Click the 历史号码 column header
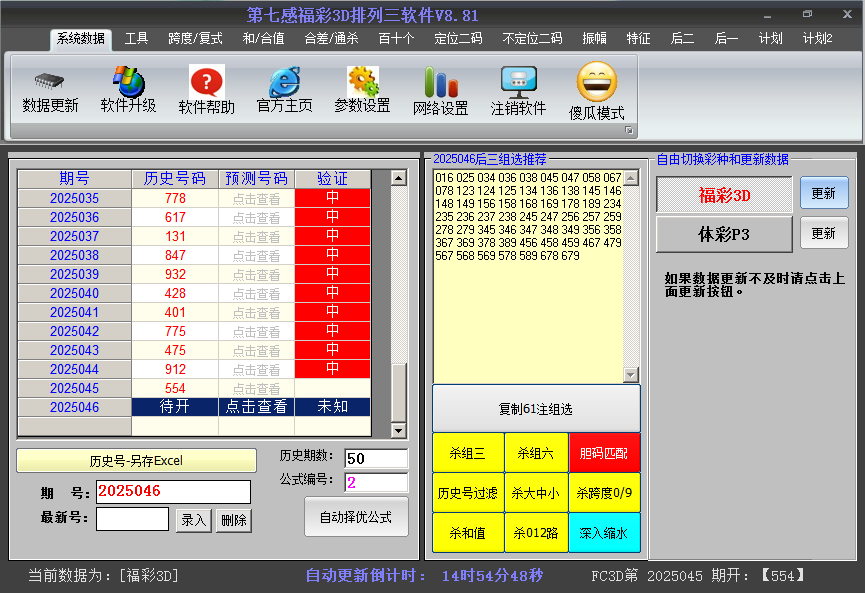The image size is (865, 593). coord(175,179)
